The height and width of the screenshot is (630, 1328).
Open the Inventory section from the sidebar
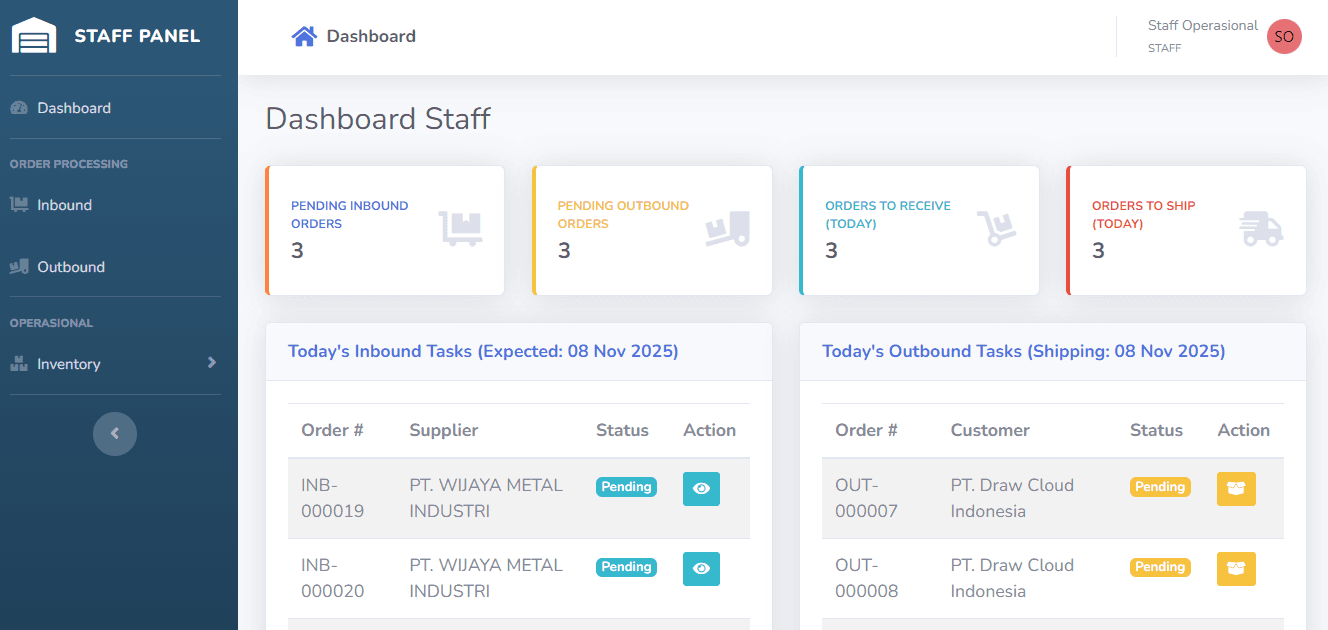click(70, 363)
